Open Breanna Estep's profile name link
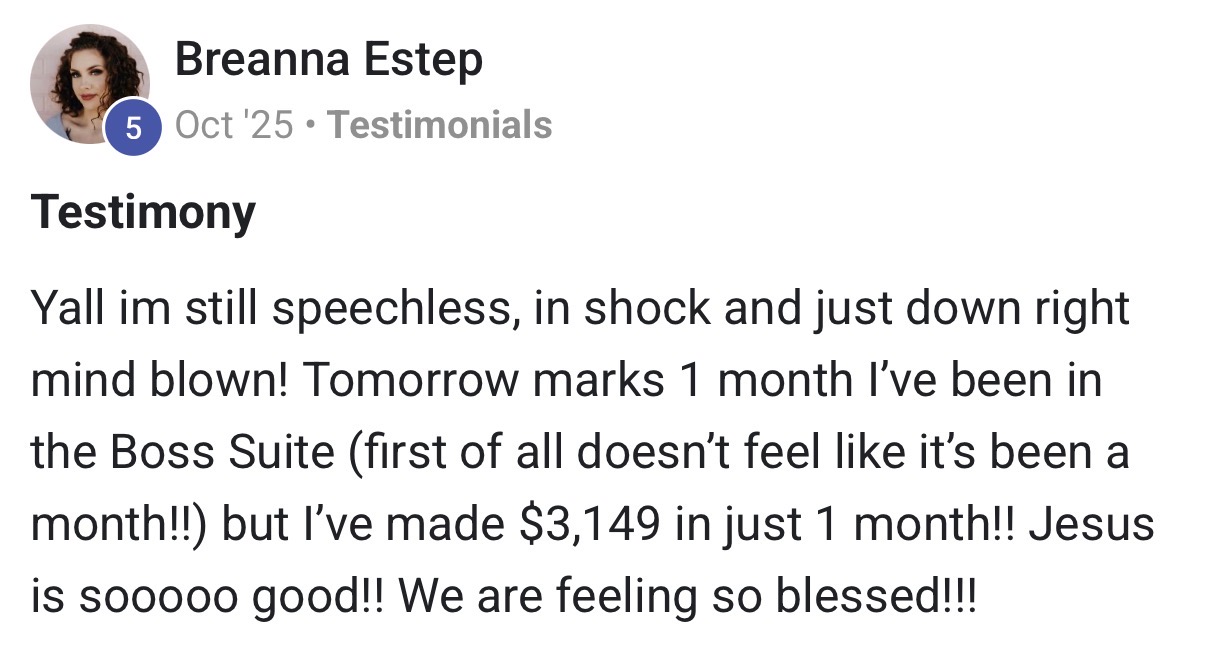This screenshot has width=1206, height=672. pyautogui.click(x=329, y=60)
